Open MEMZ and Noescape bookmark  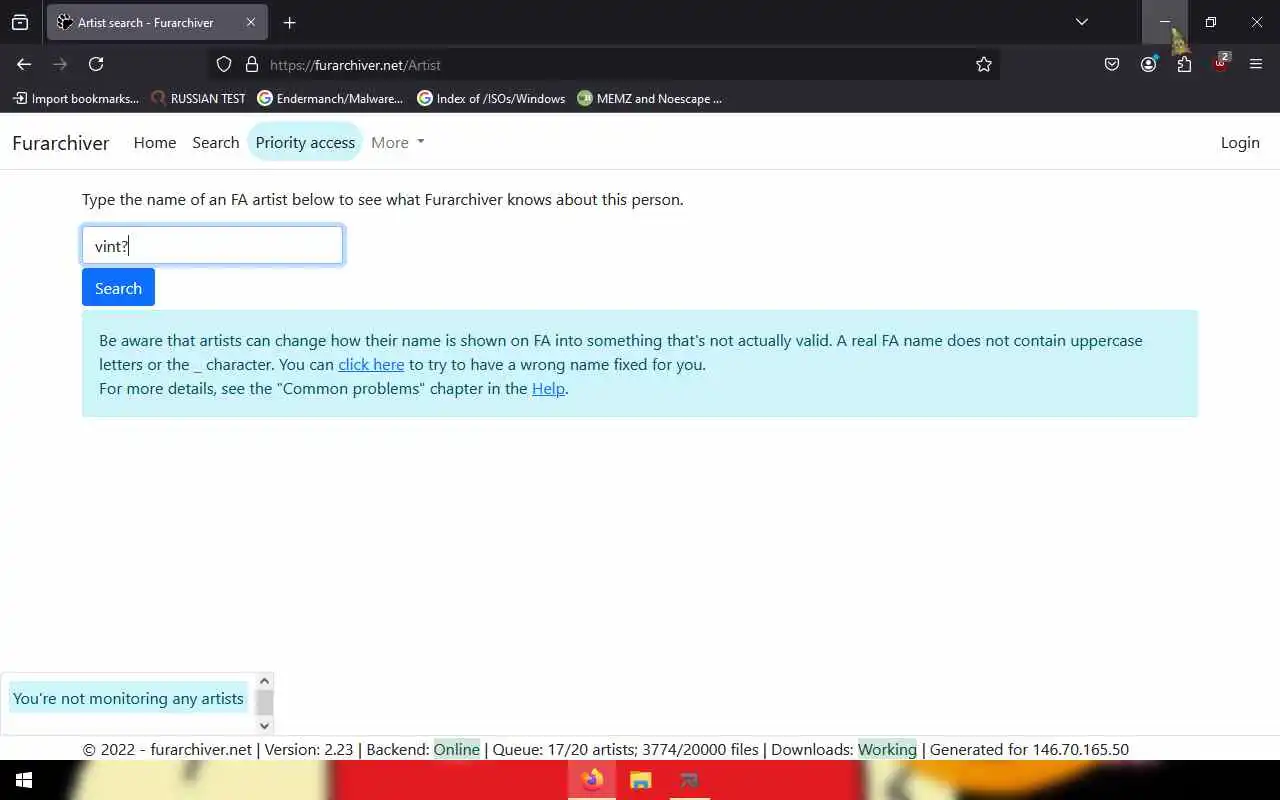[x=650, y=98]
